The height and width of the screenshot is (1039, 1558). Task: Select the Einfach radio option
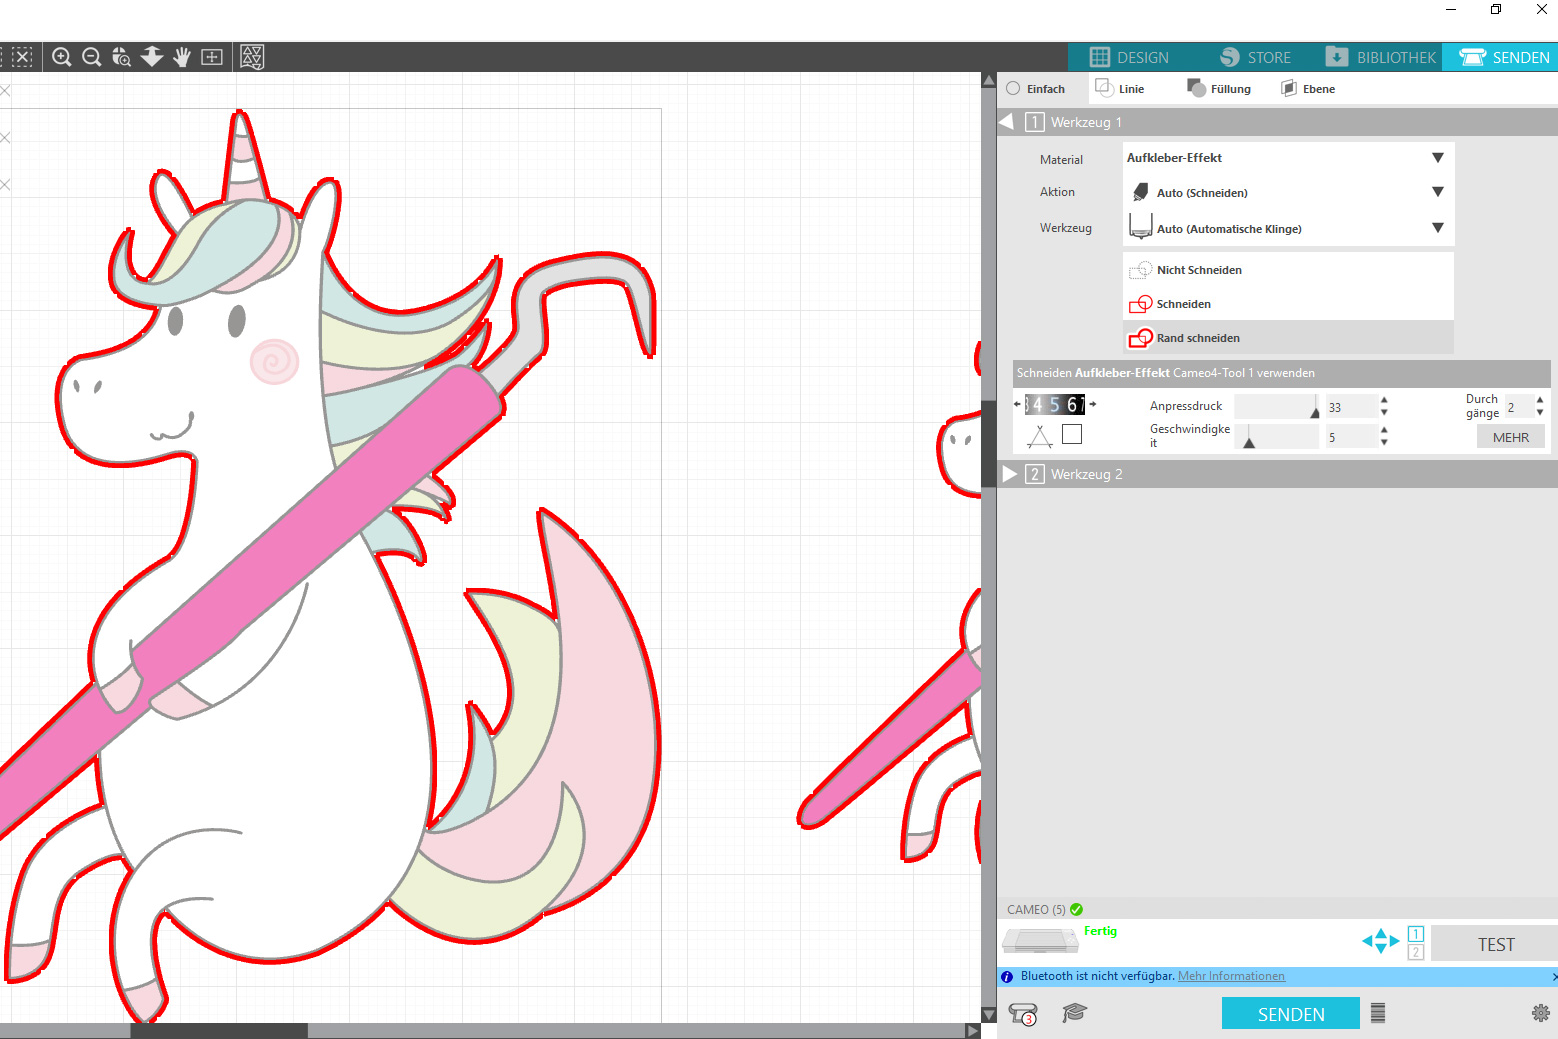click(1014, 89)
